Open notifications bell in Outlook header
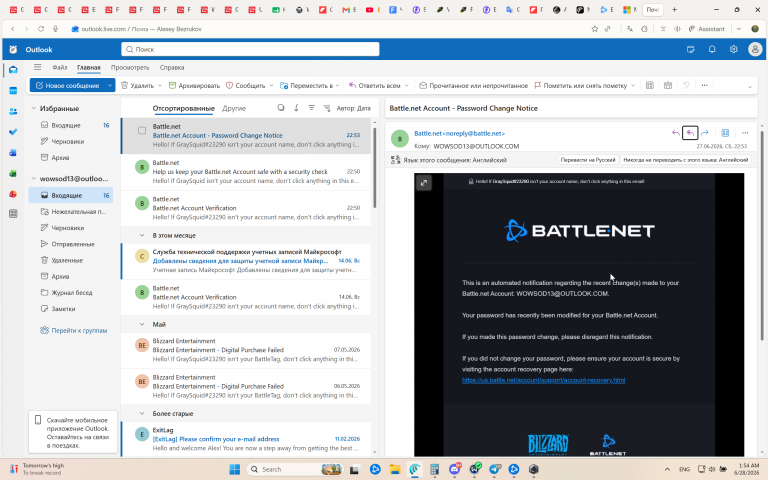768x480 pixels. pos(712,49)
